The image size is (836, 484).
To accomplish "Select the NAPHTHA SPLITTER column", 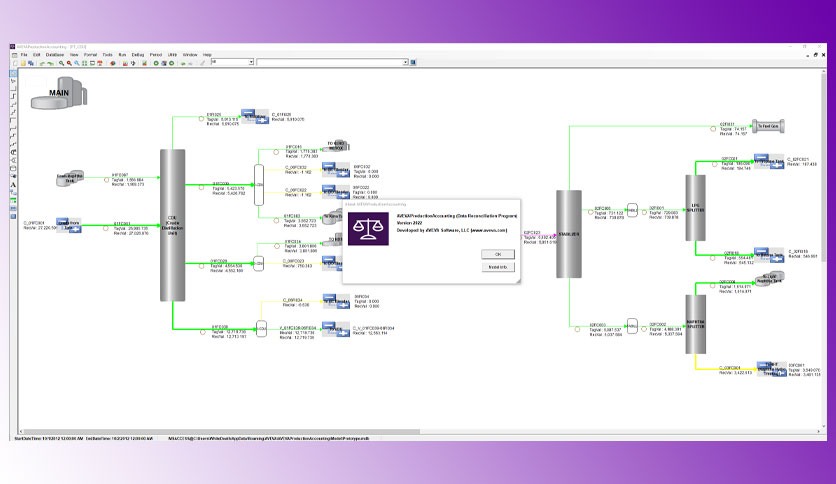I will point(695,325).
